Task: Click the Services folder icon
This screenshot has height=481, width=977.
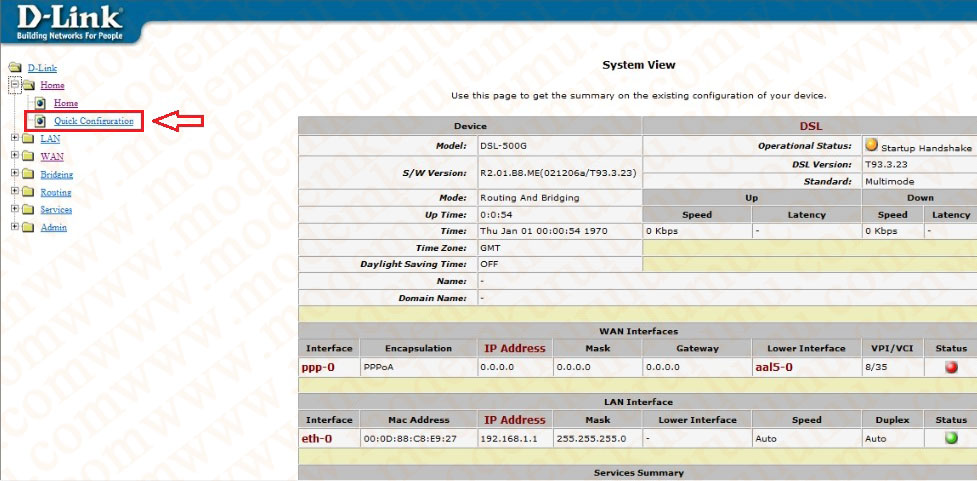Action: 27,209
